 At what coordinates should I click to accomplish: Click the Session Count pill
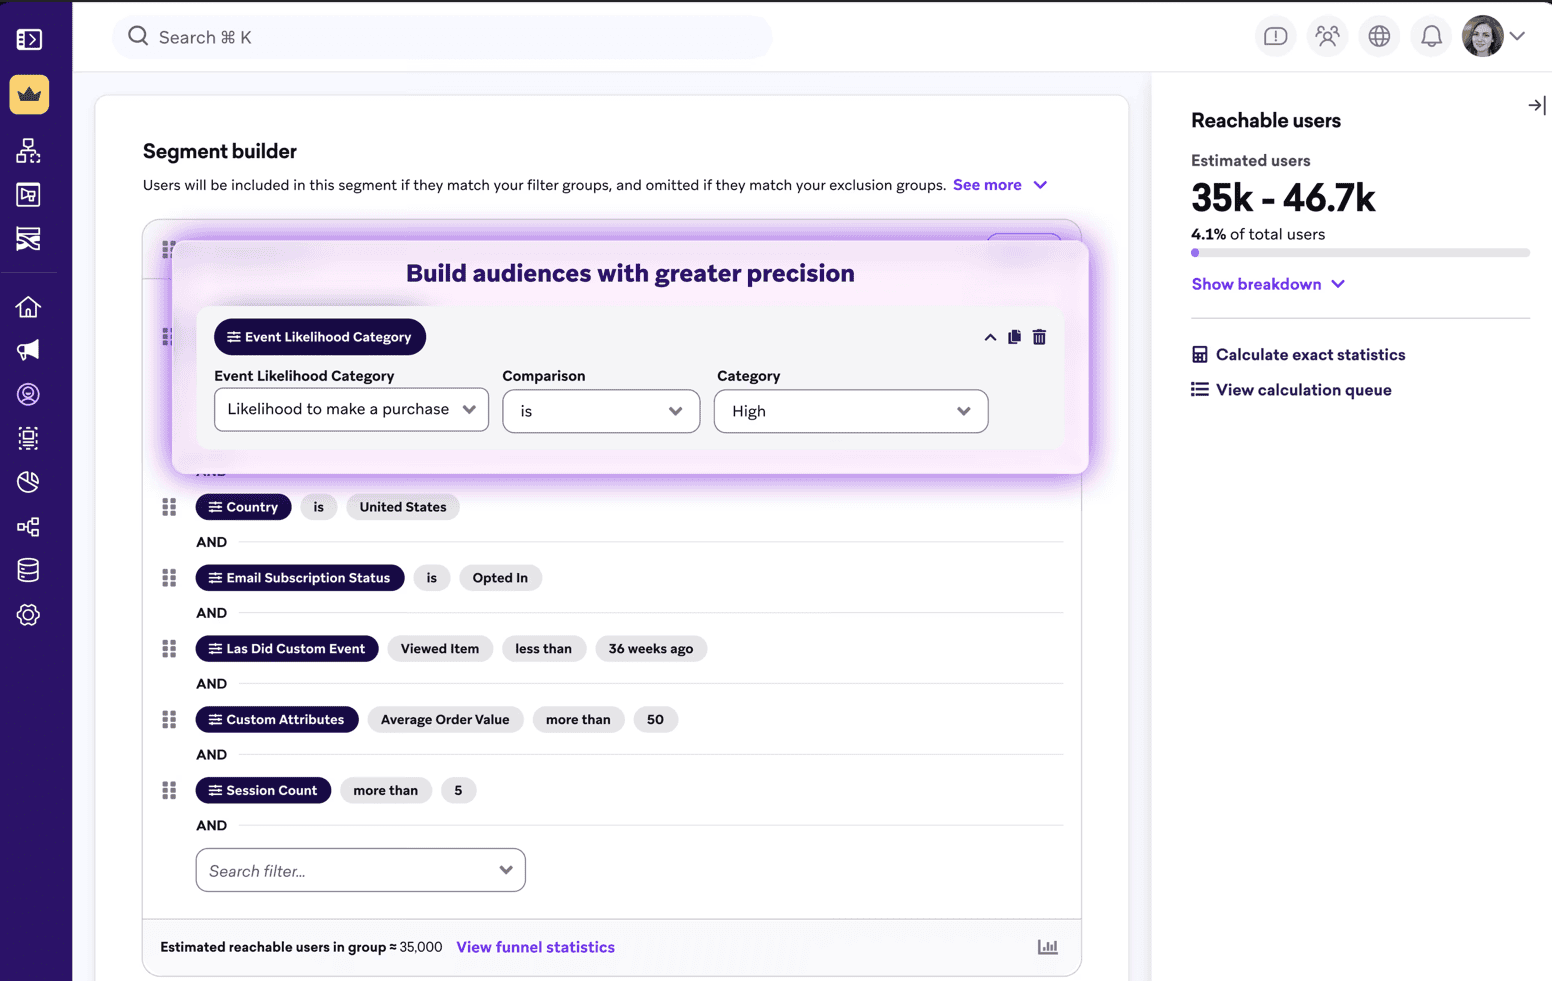coord(263,790)
